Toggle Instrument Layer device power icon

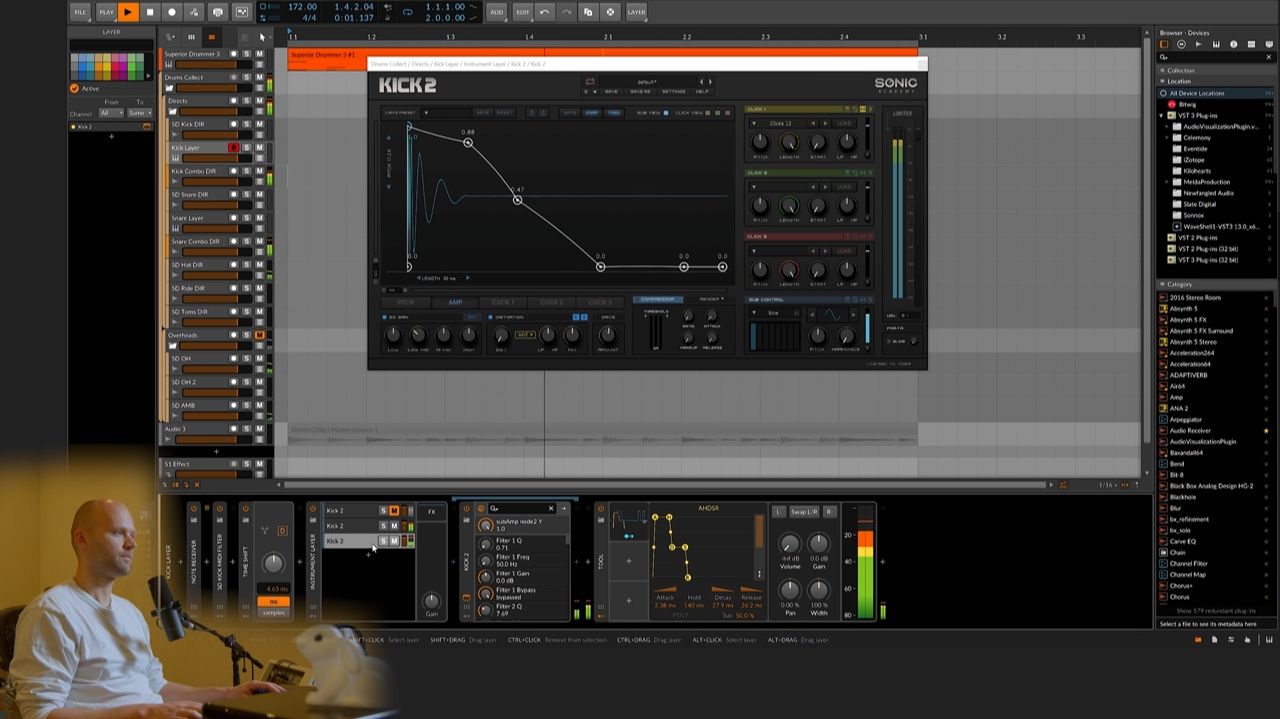(x=312, y=508)
